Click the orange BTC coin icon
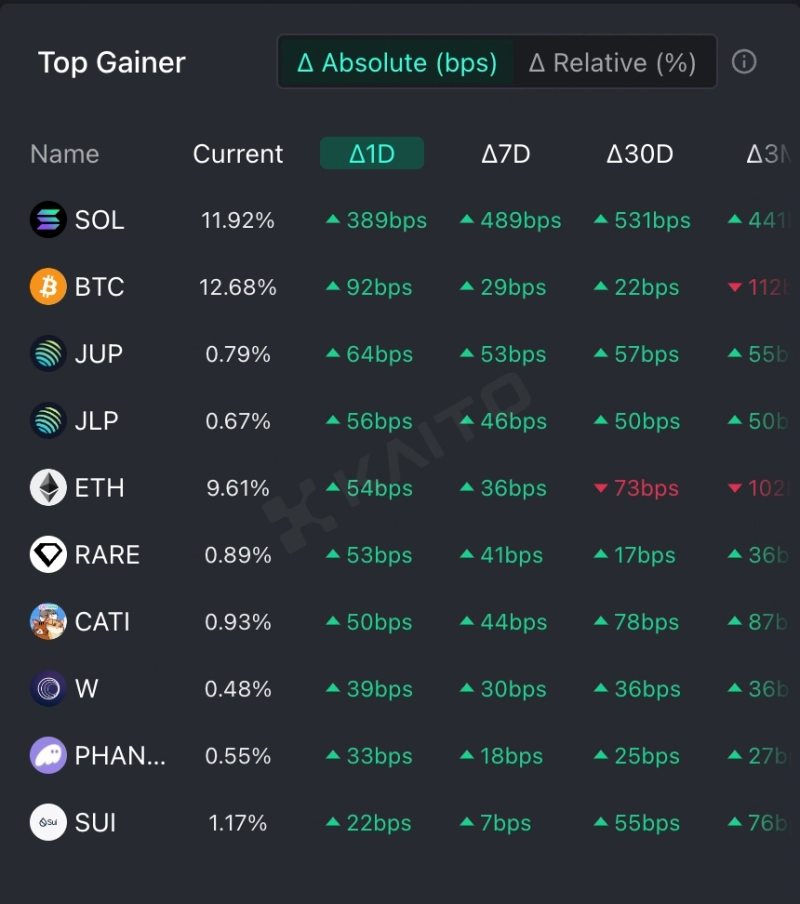 48,287
